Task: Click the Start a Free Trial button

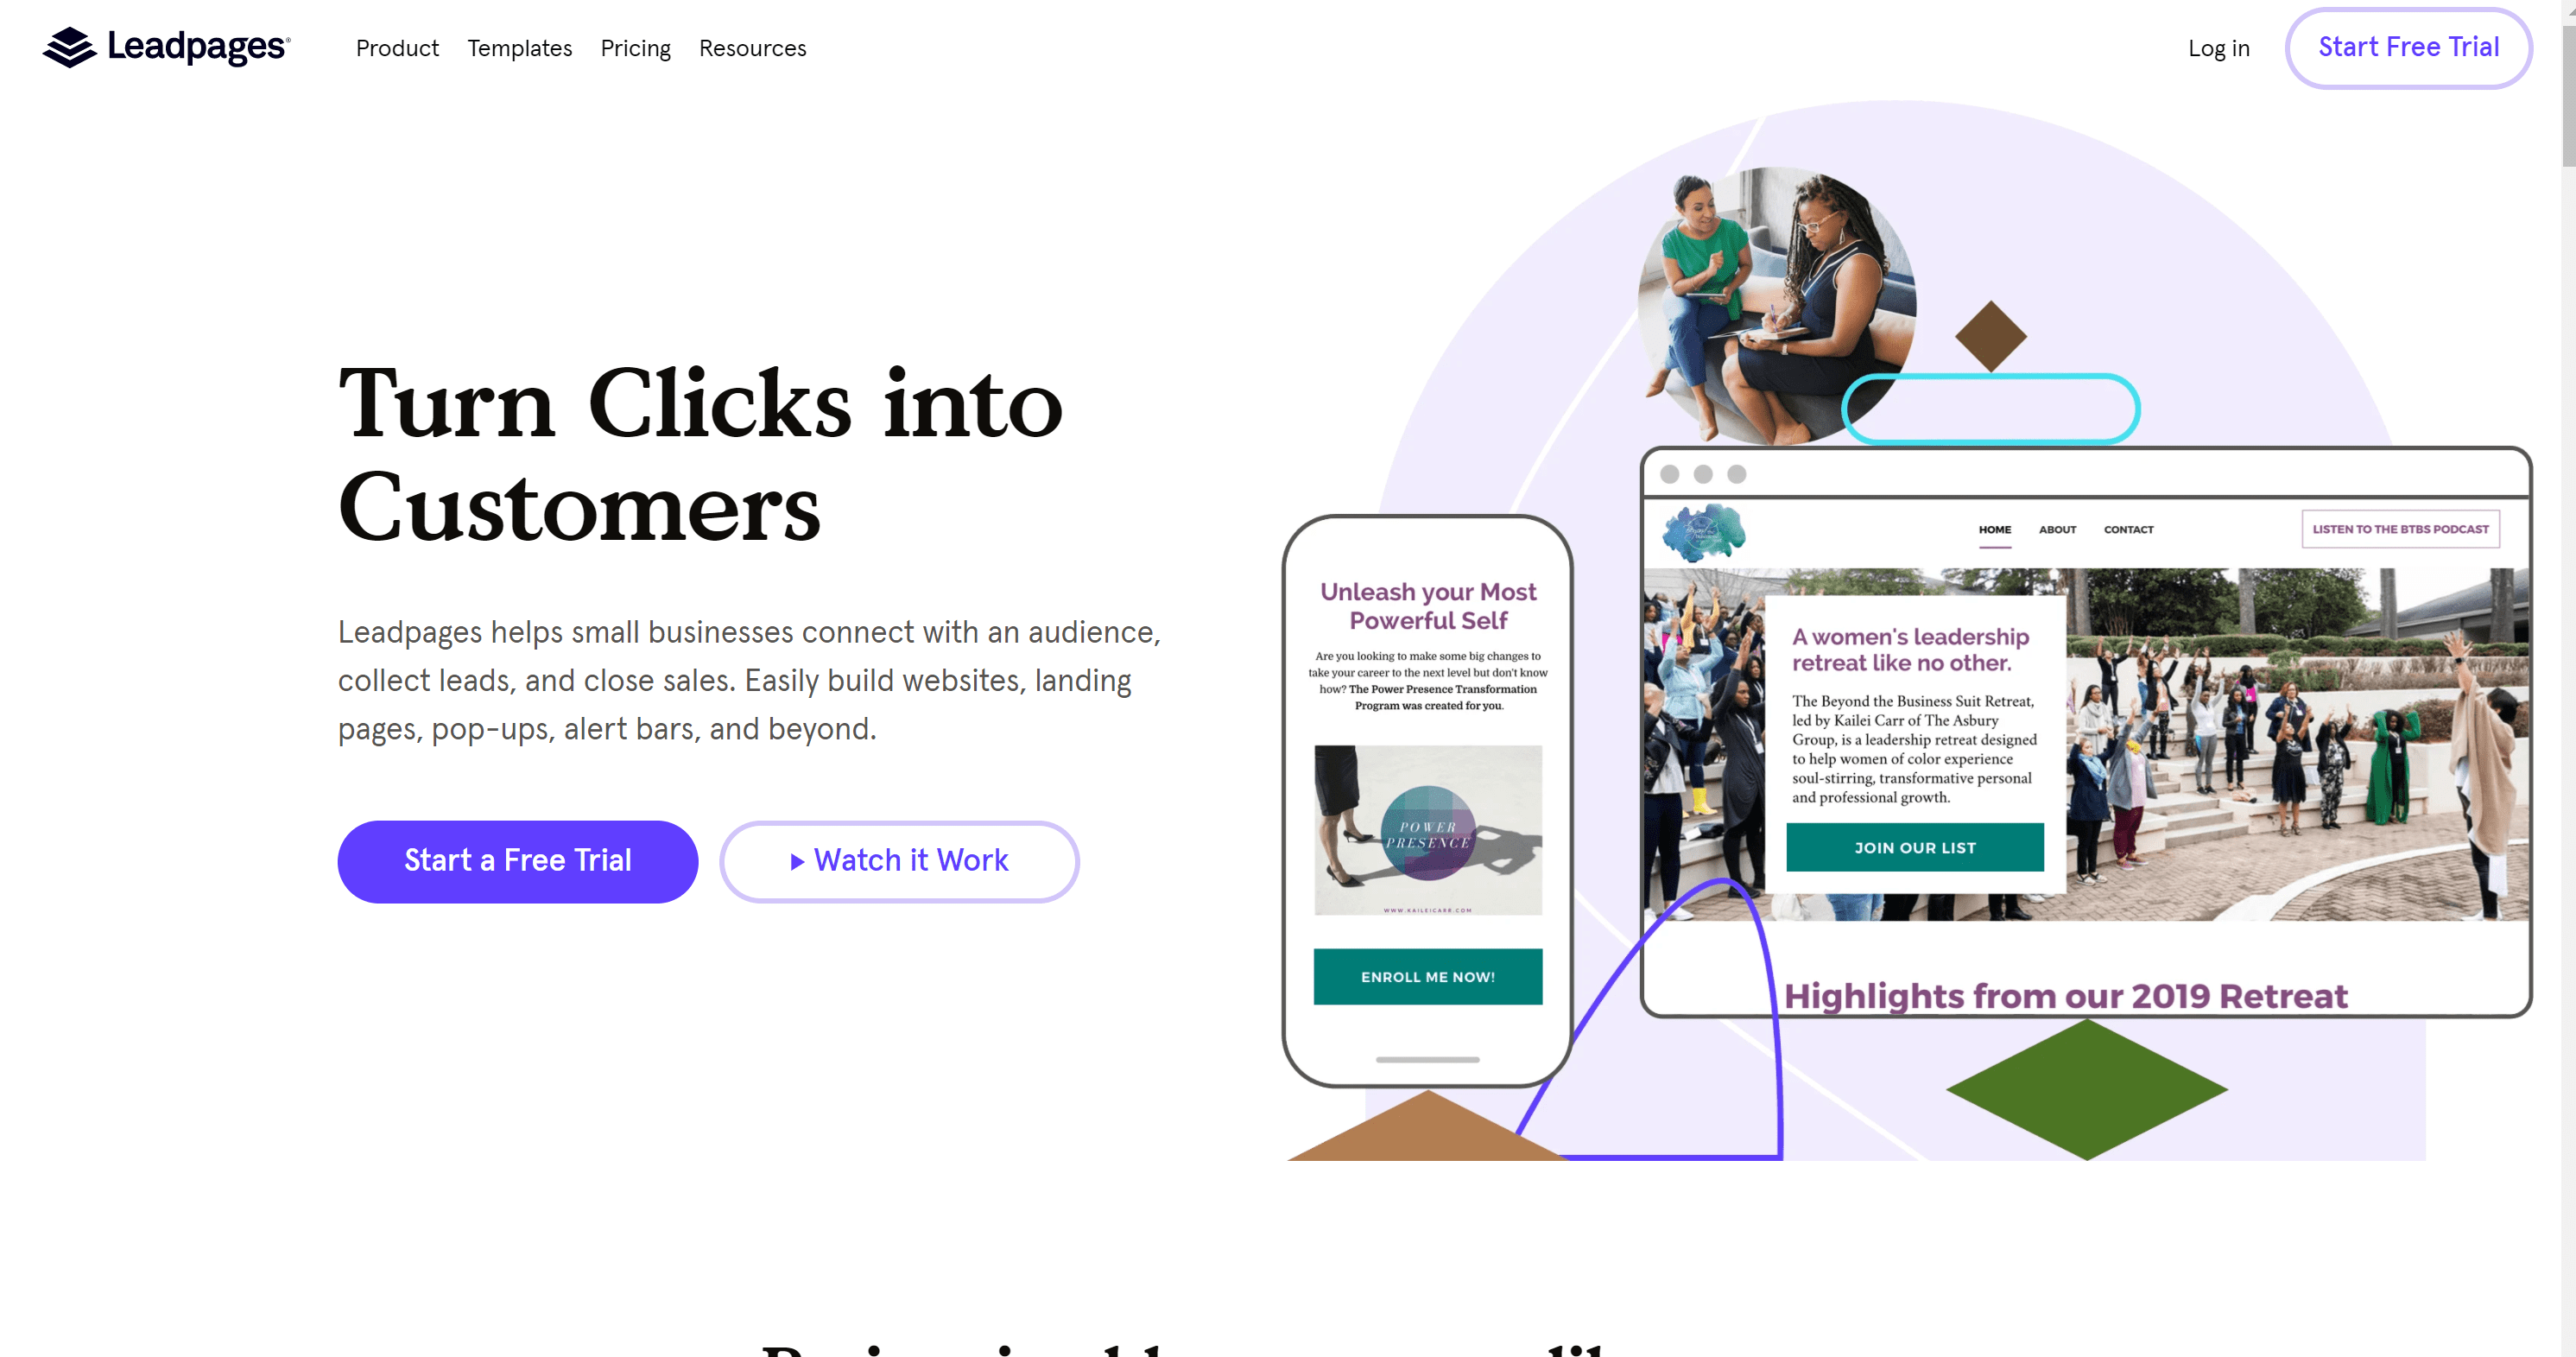Action: (x=516, y=861)
